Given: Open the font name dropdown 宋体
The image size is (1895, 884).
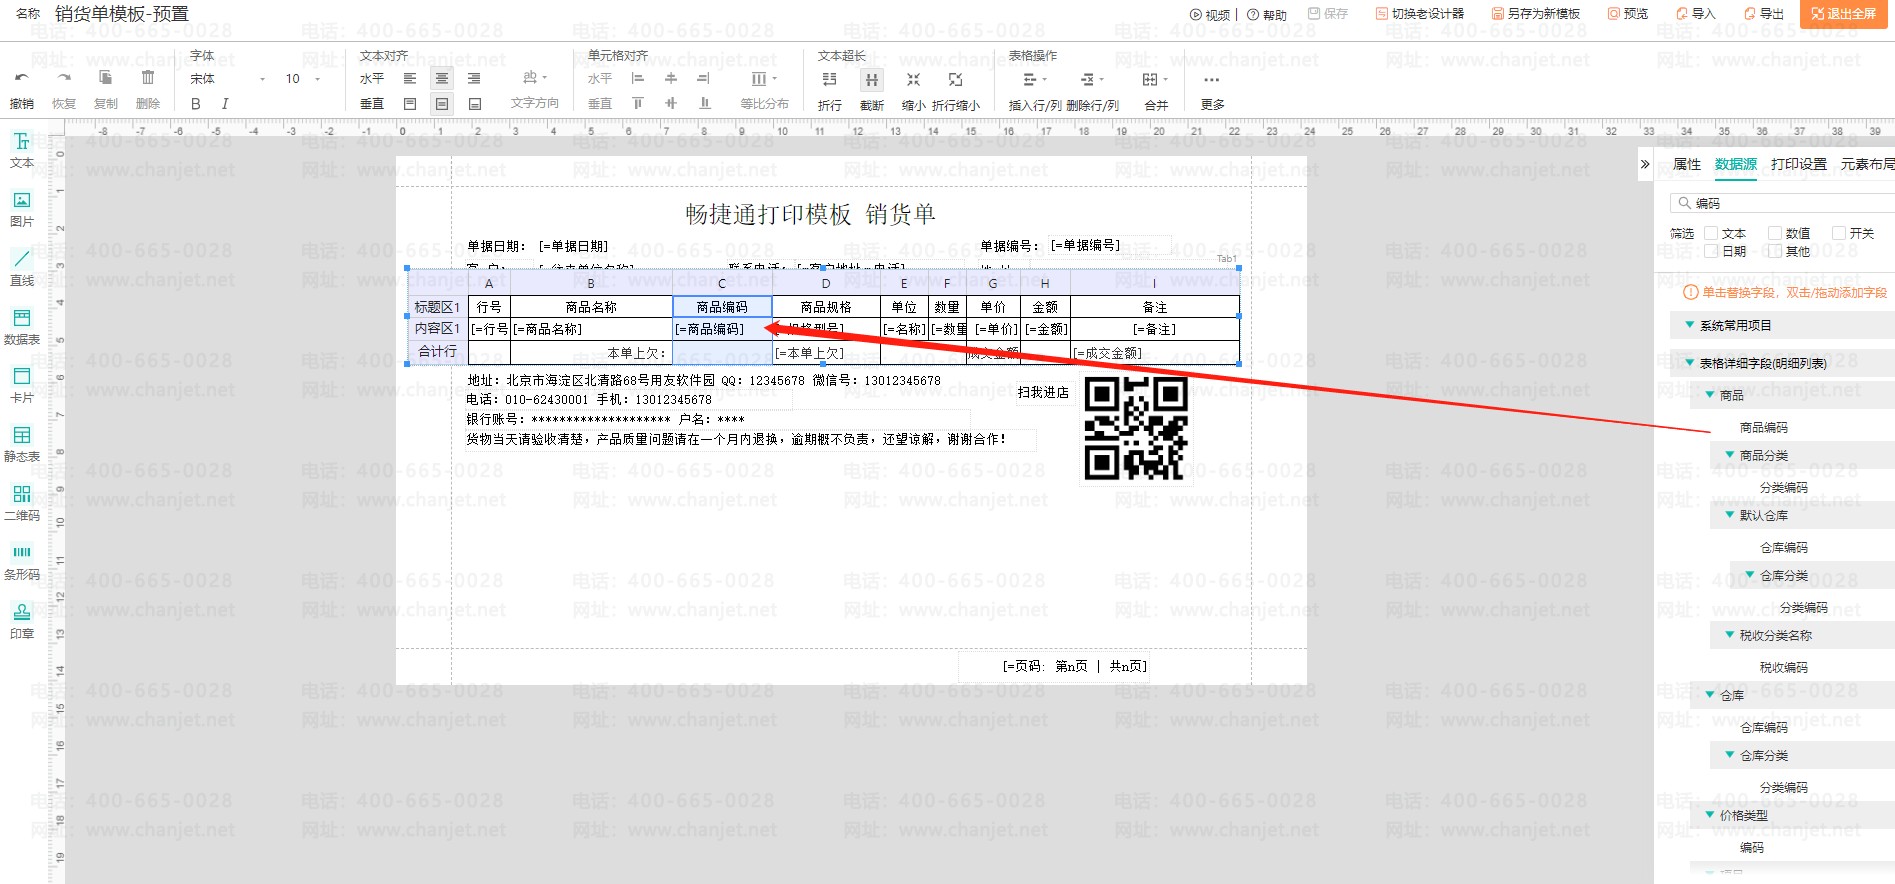Looking at the screenshot, I should tap(228, 79).
